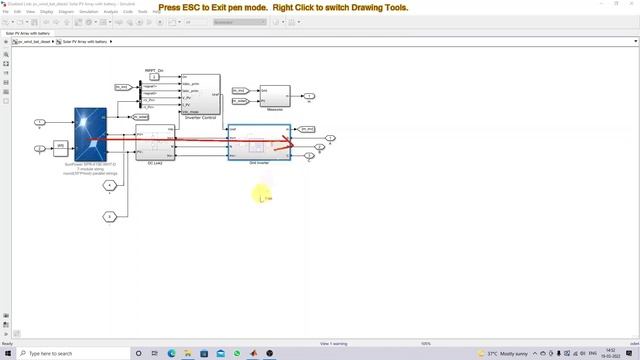This screenshot has width=640, height=360.
Task: Click the taskbar search box
Action: coord(73,353)
